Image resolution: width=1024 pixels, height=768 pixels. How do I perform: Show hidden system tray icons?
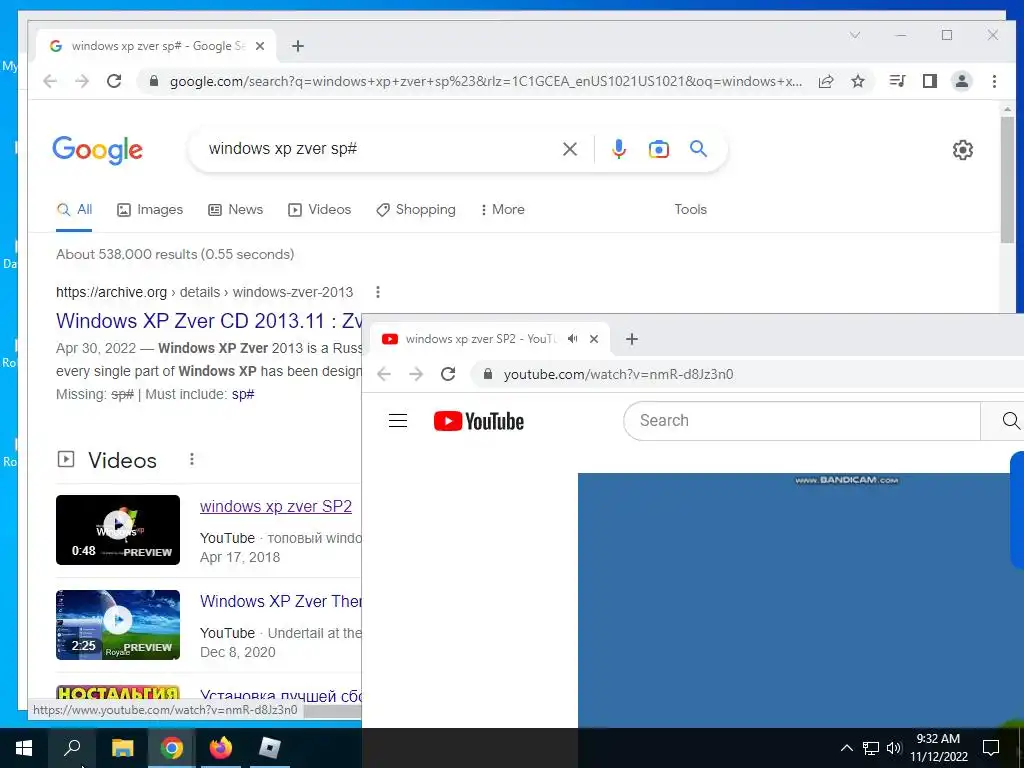coord(846,748)
